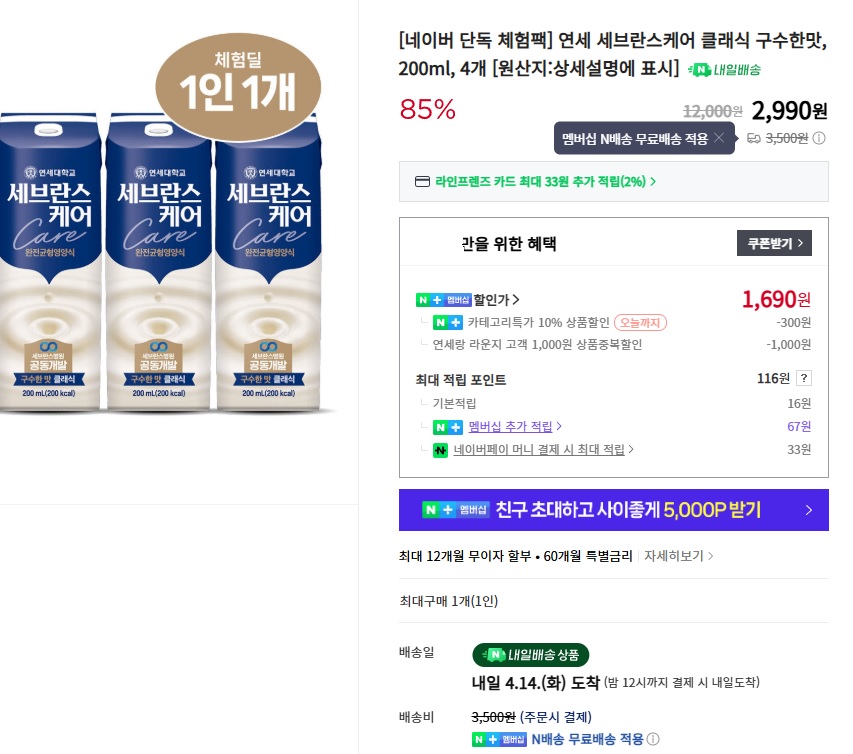Click the credit card icon for 라인프렌즈 카드
The width and height of the screenshot is (853, 754).
click(422, 182)
